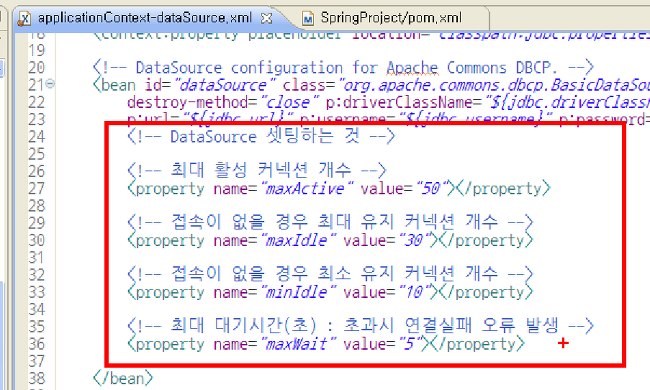Close the applicationContext-dataSource.xml tab

coord(266,18)
